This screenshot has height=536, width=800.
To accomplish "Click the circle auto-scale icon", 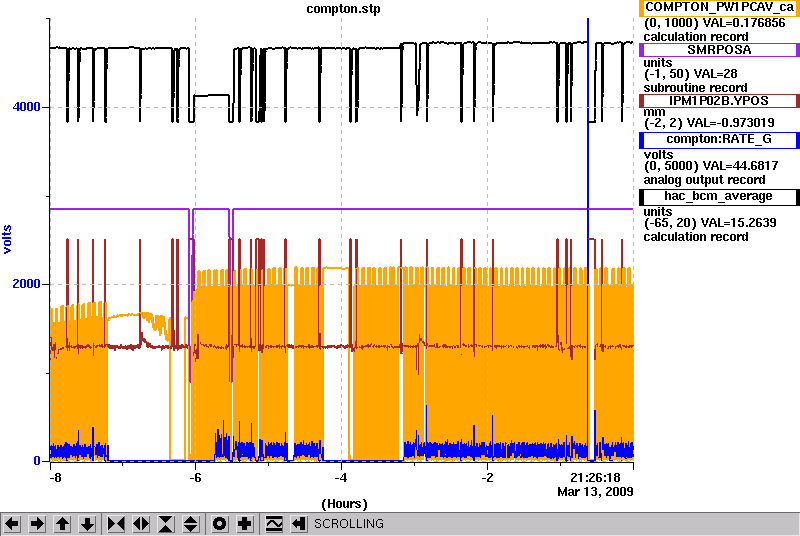I will (219, 524).
